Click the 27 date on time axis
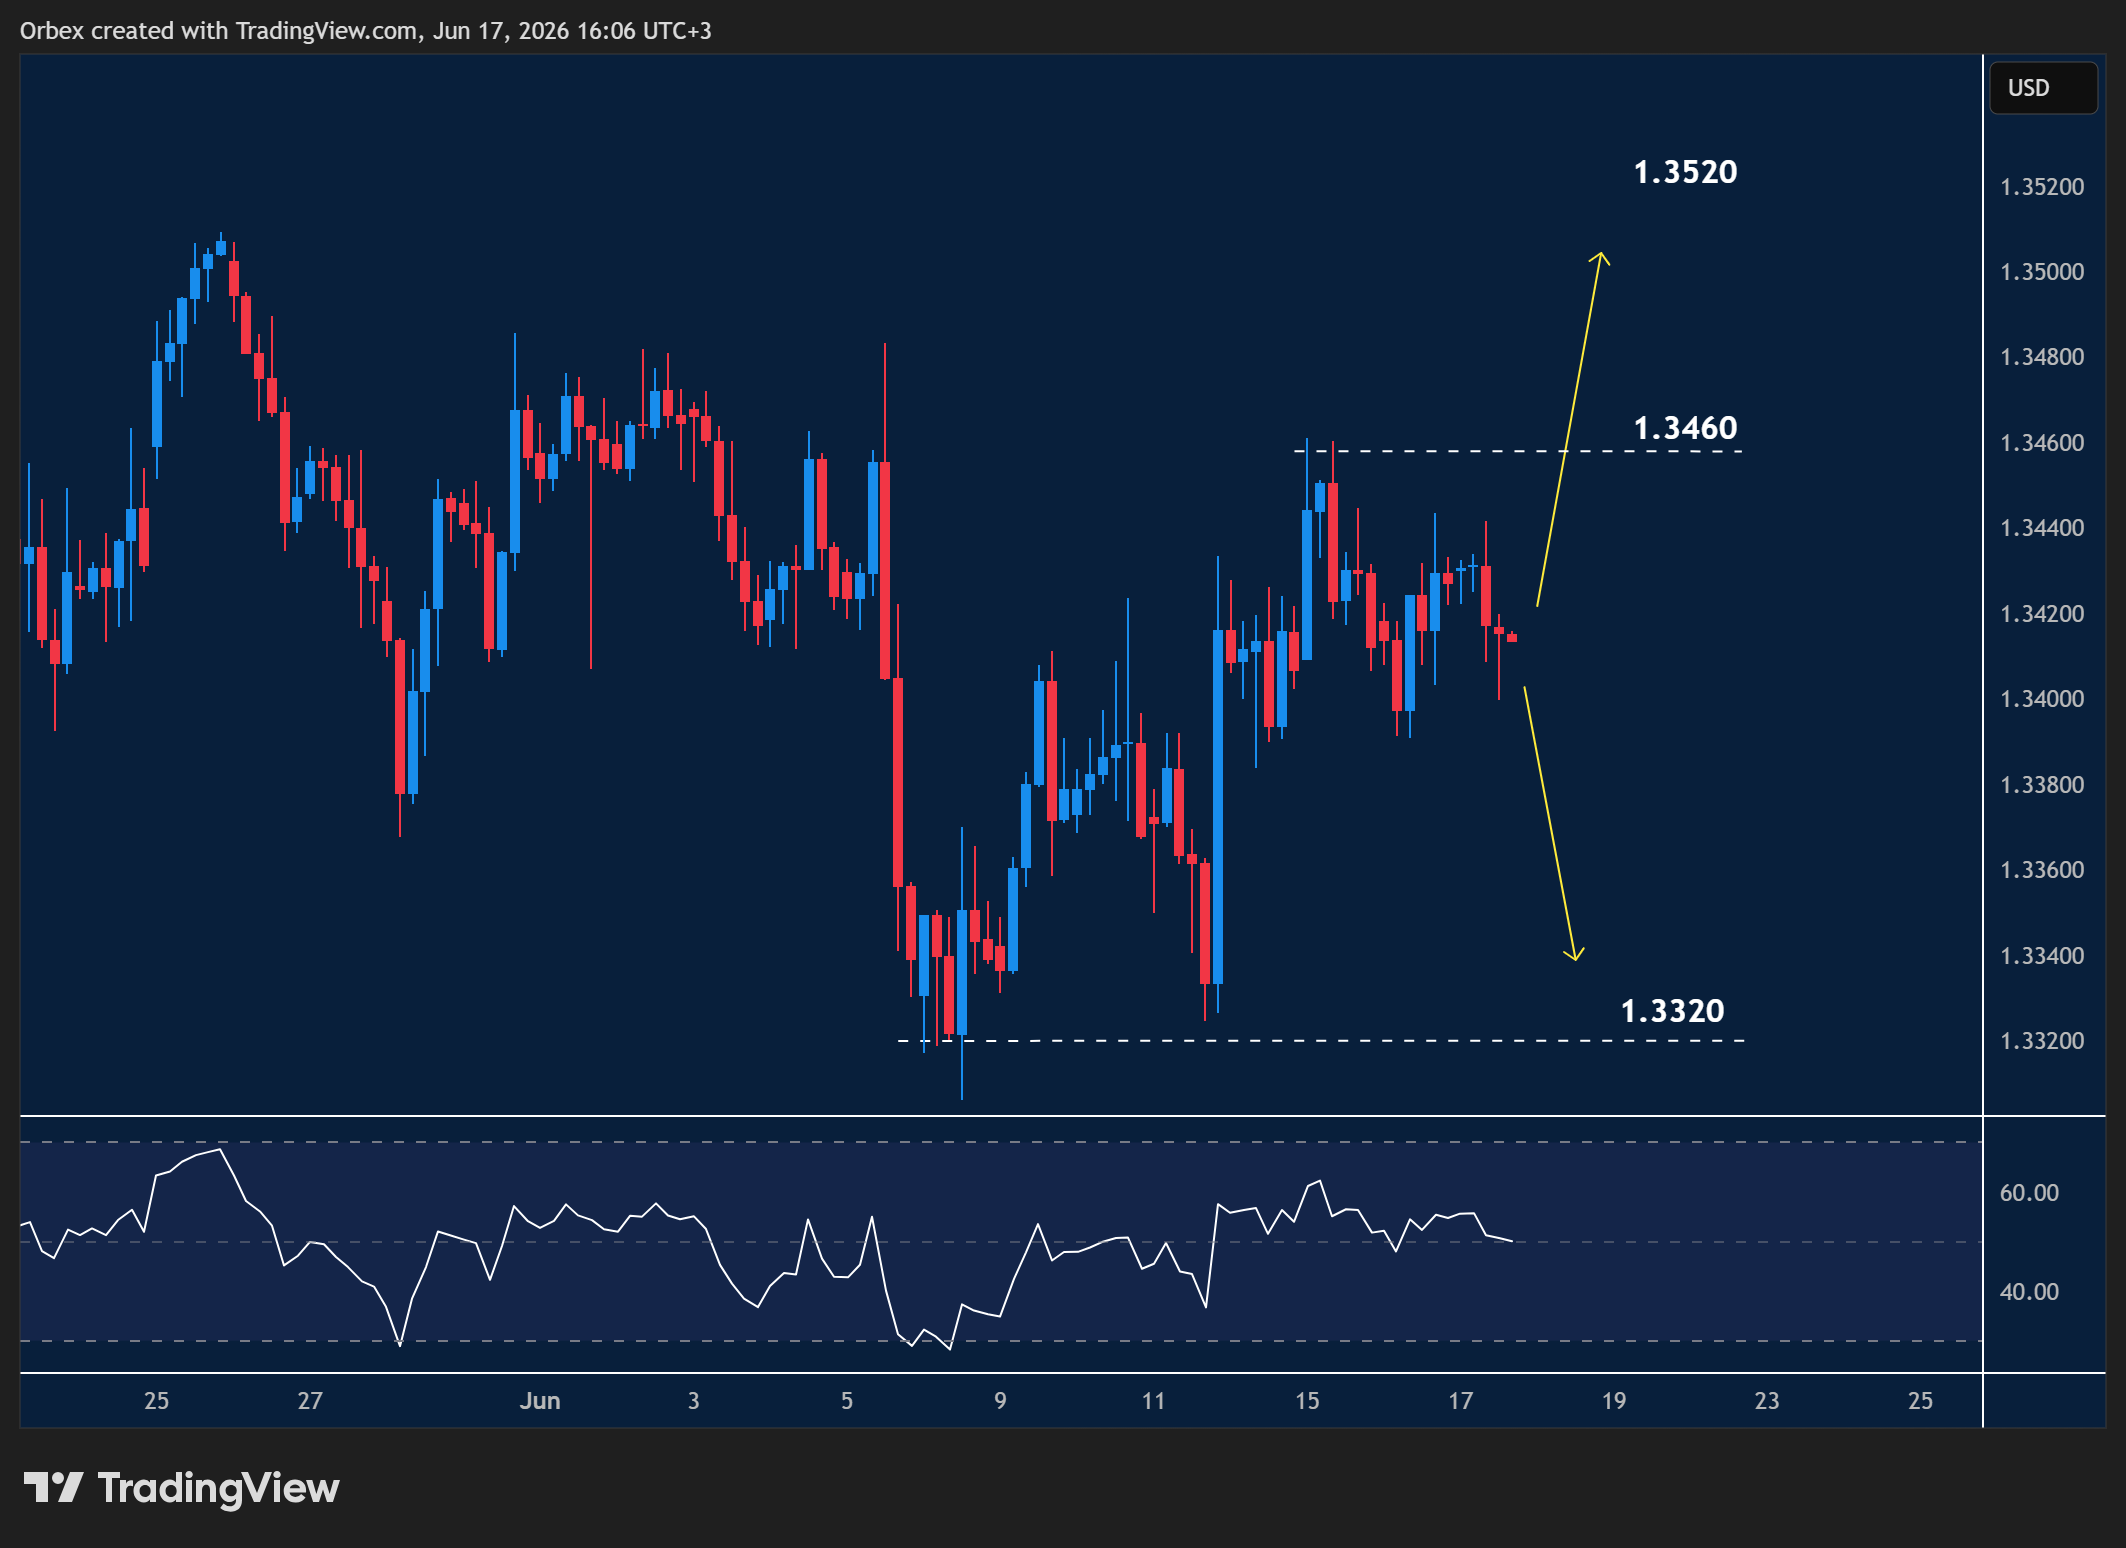Screen dimensions: 2126x1548 [310, 1401]
